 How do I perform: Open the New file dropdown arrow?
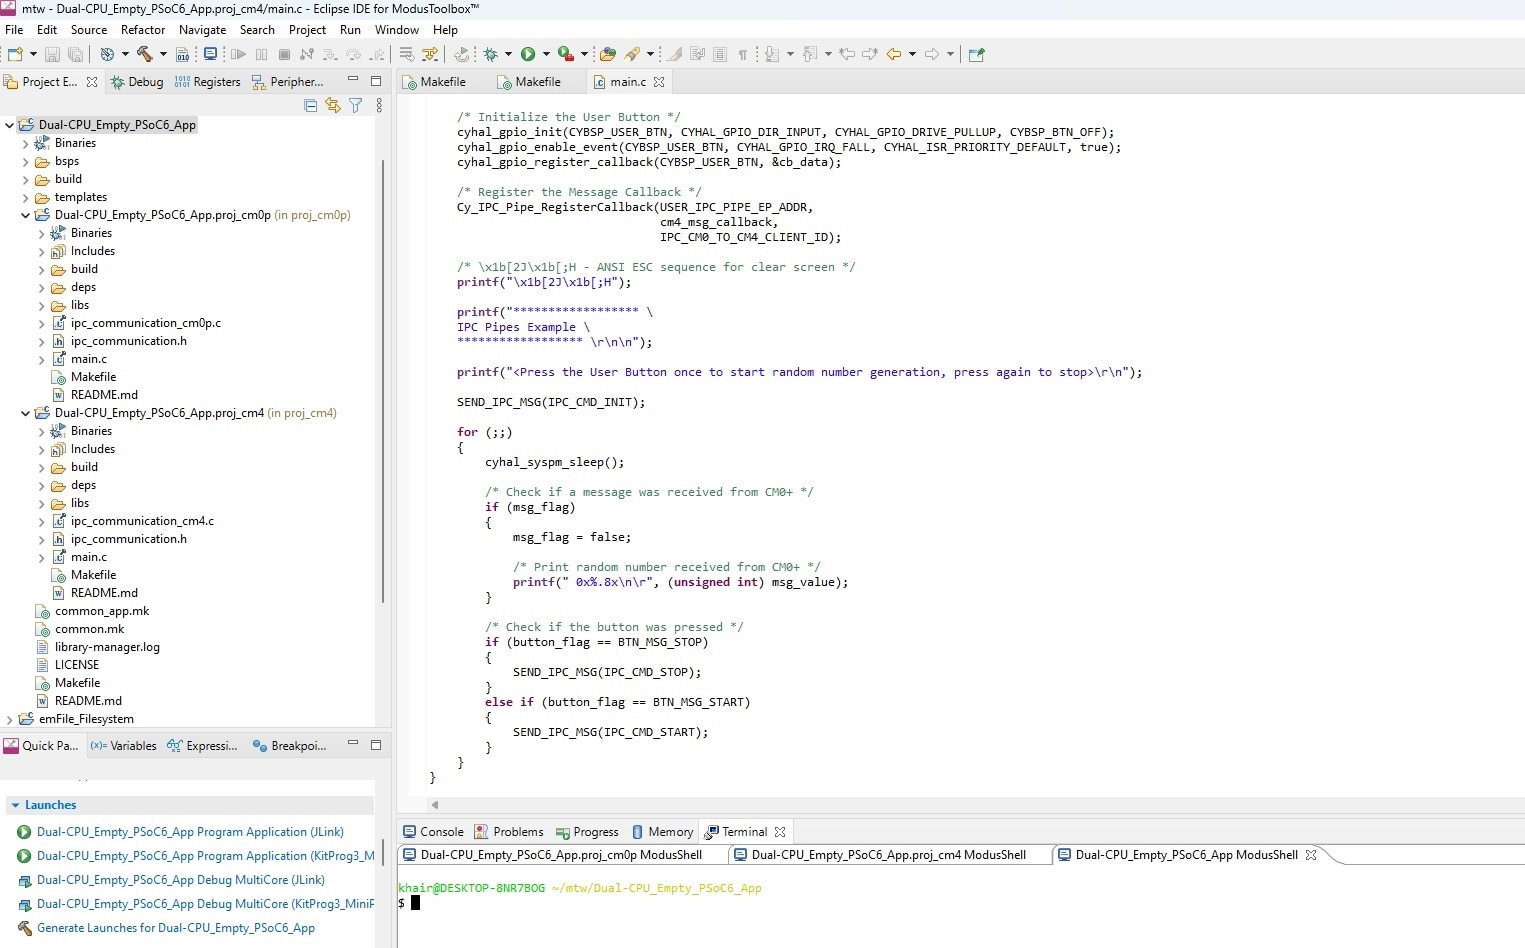tap(33, 54)
